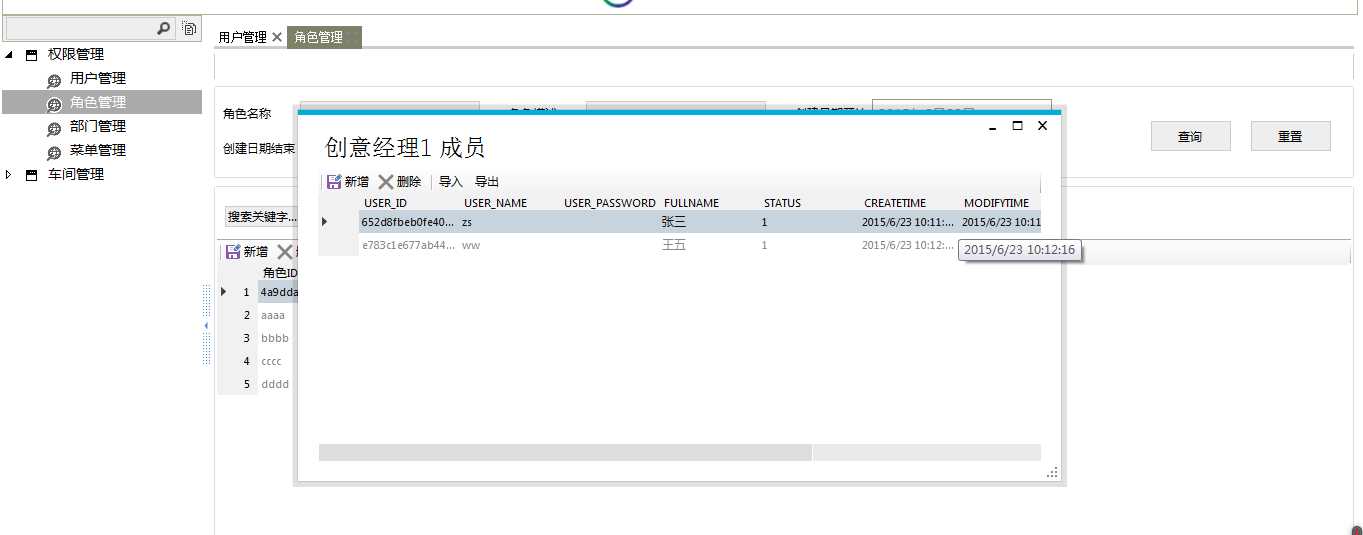This screenshot has height=535, width=1363.
Task: Click the user name cell zs
Action: 467,222
